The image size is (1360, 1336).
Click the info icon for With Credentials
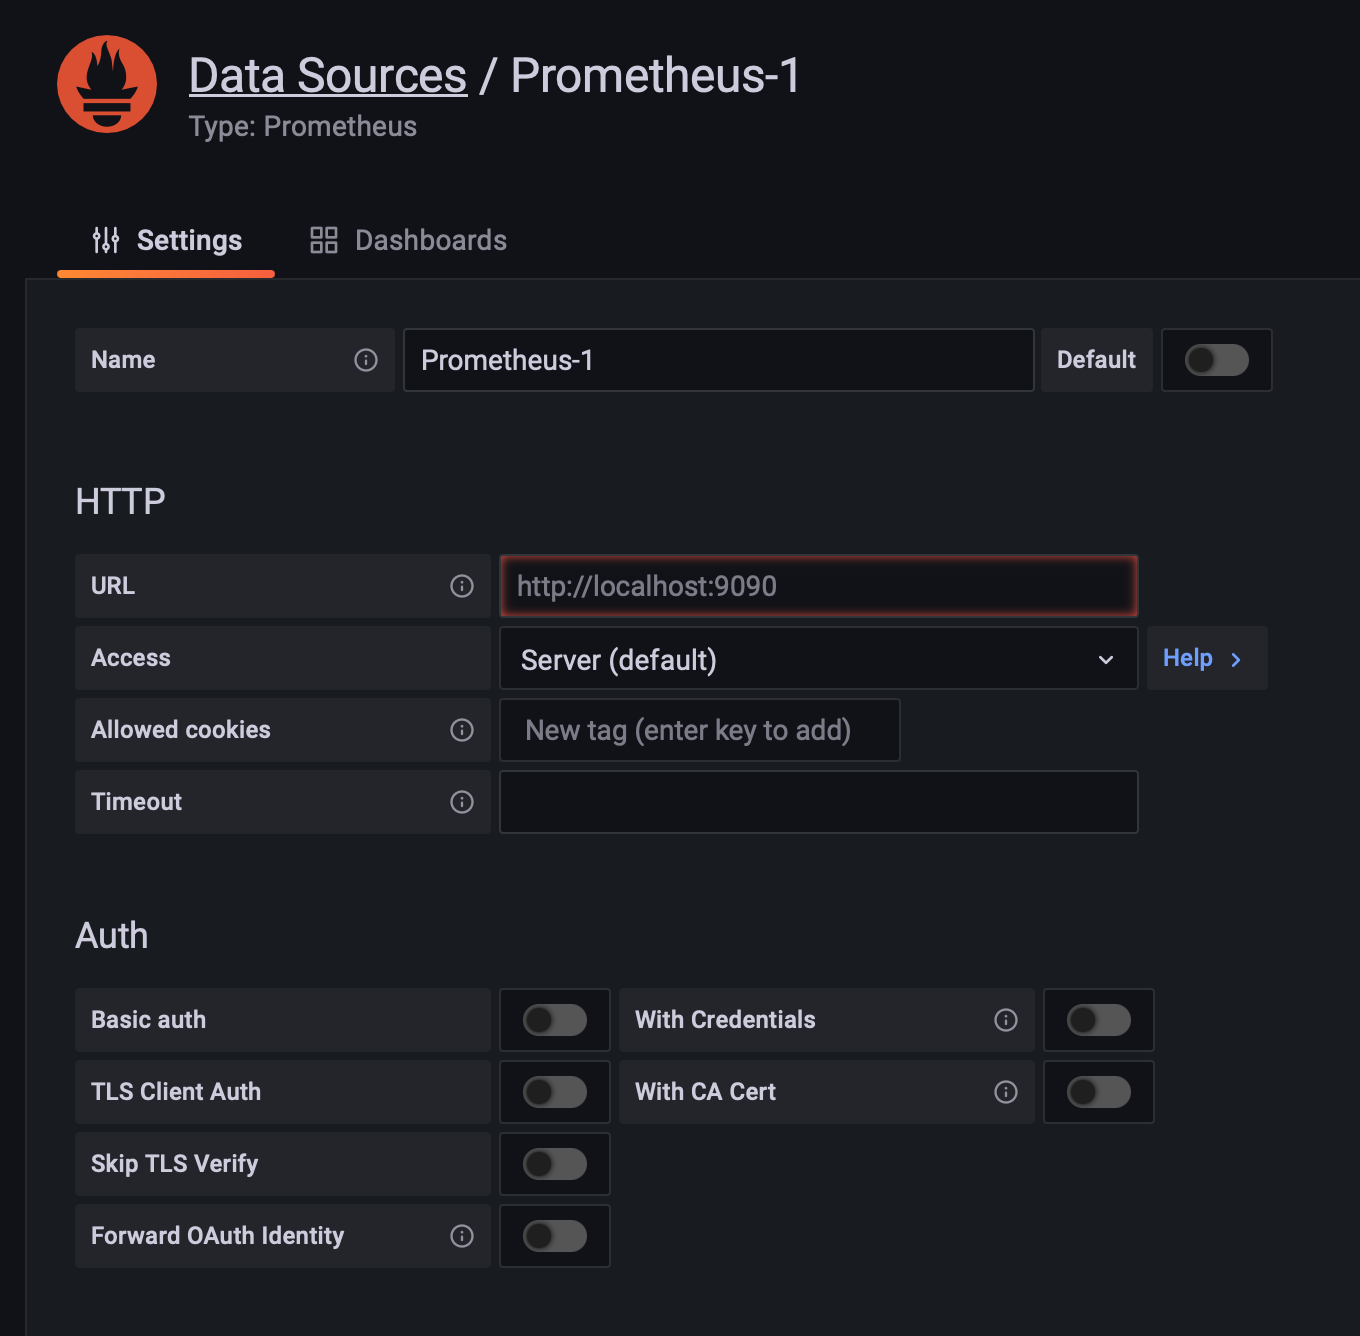click(1006, 1020)
